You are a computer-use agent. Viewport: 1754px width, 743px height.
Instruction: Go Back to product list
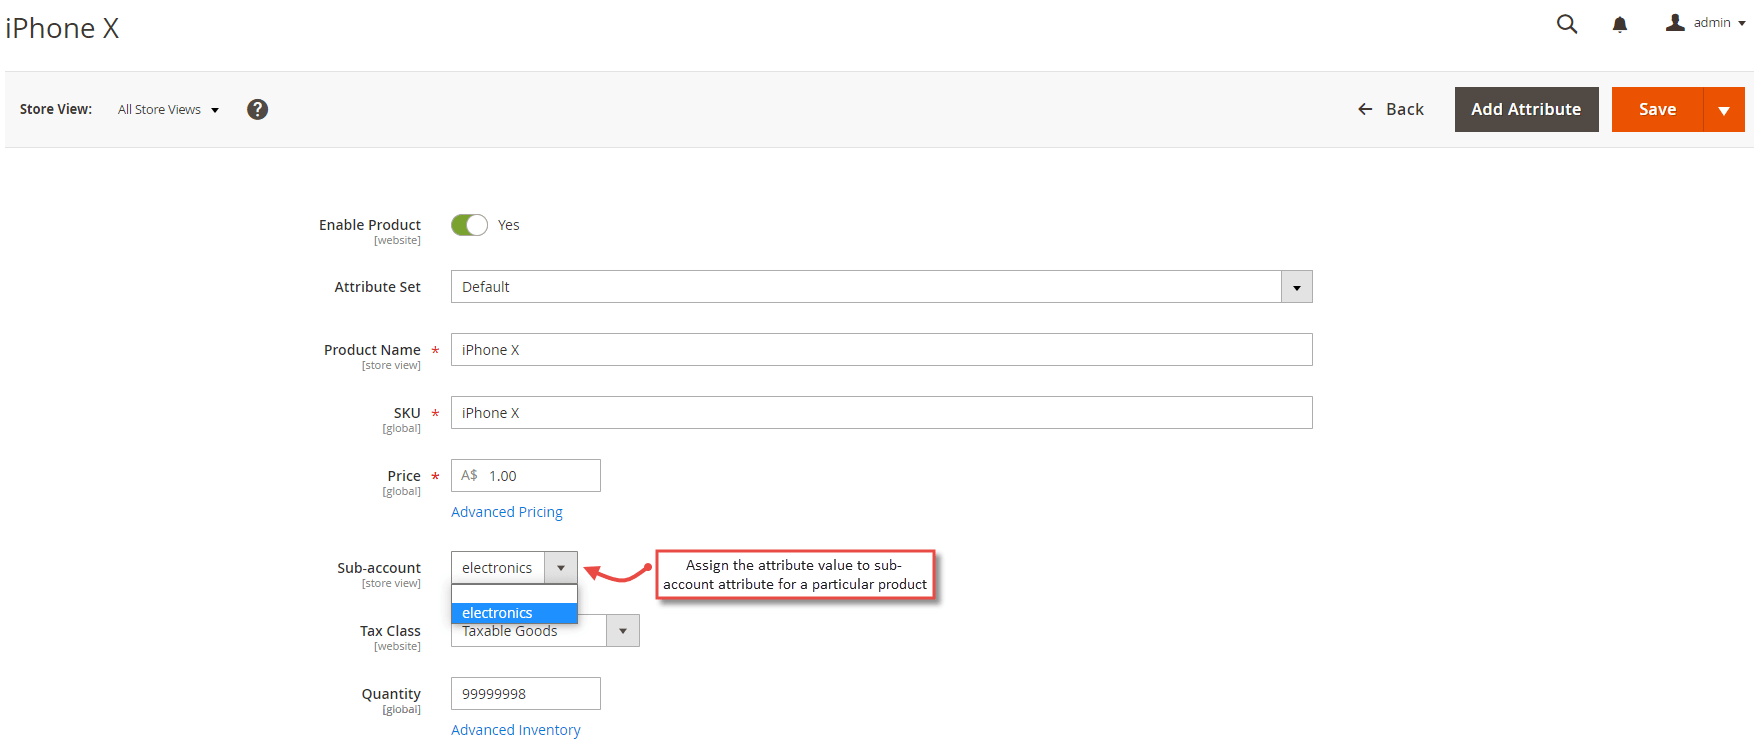point(1390,109)
